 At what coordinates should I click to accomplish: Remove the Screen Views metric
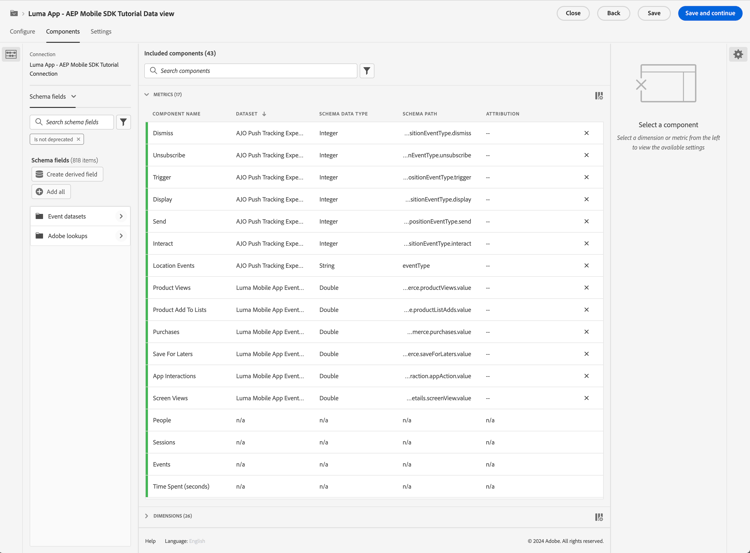point(586,398)
